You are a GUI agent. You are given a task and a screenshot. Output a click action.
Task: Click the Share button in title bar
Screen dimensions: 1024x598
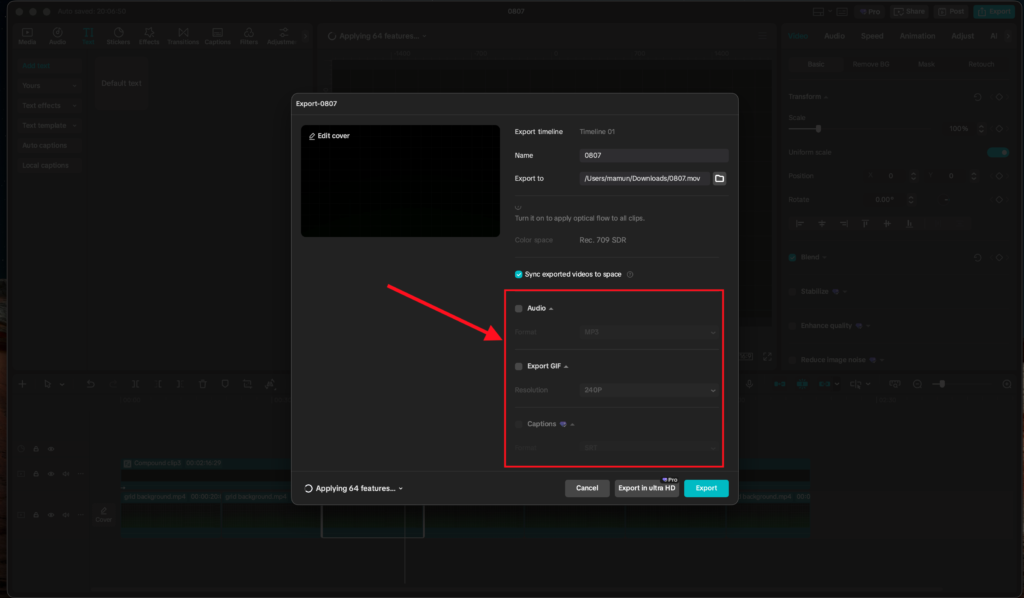click(909, 12)
